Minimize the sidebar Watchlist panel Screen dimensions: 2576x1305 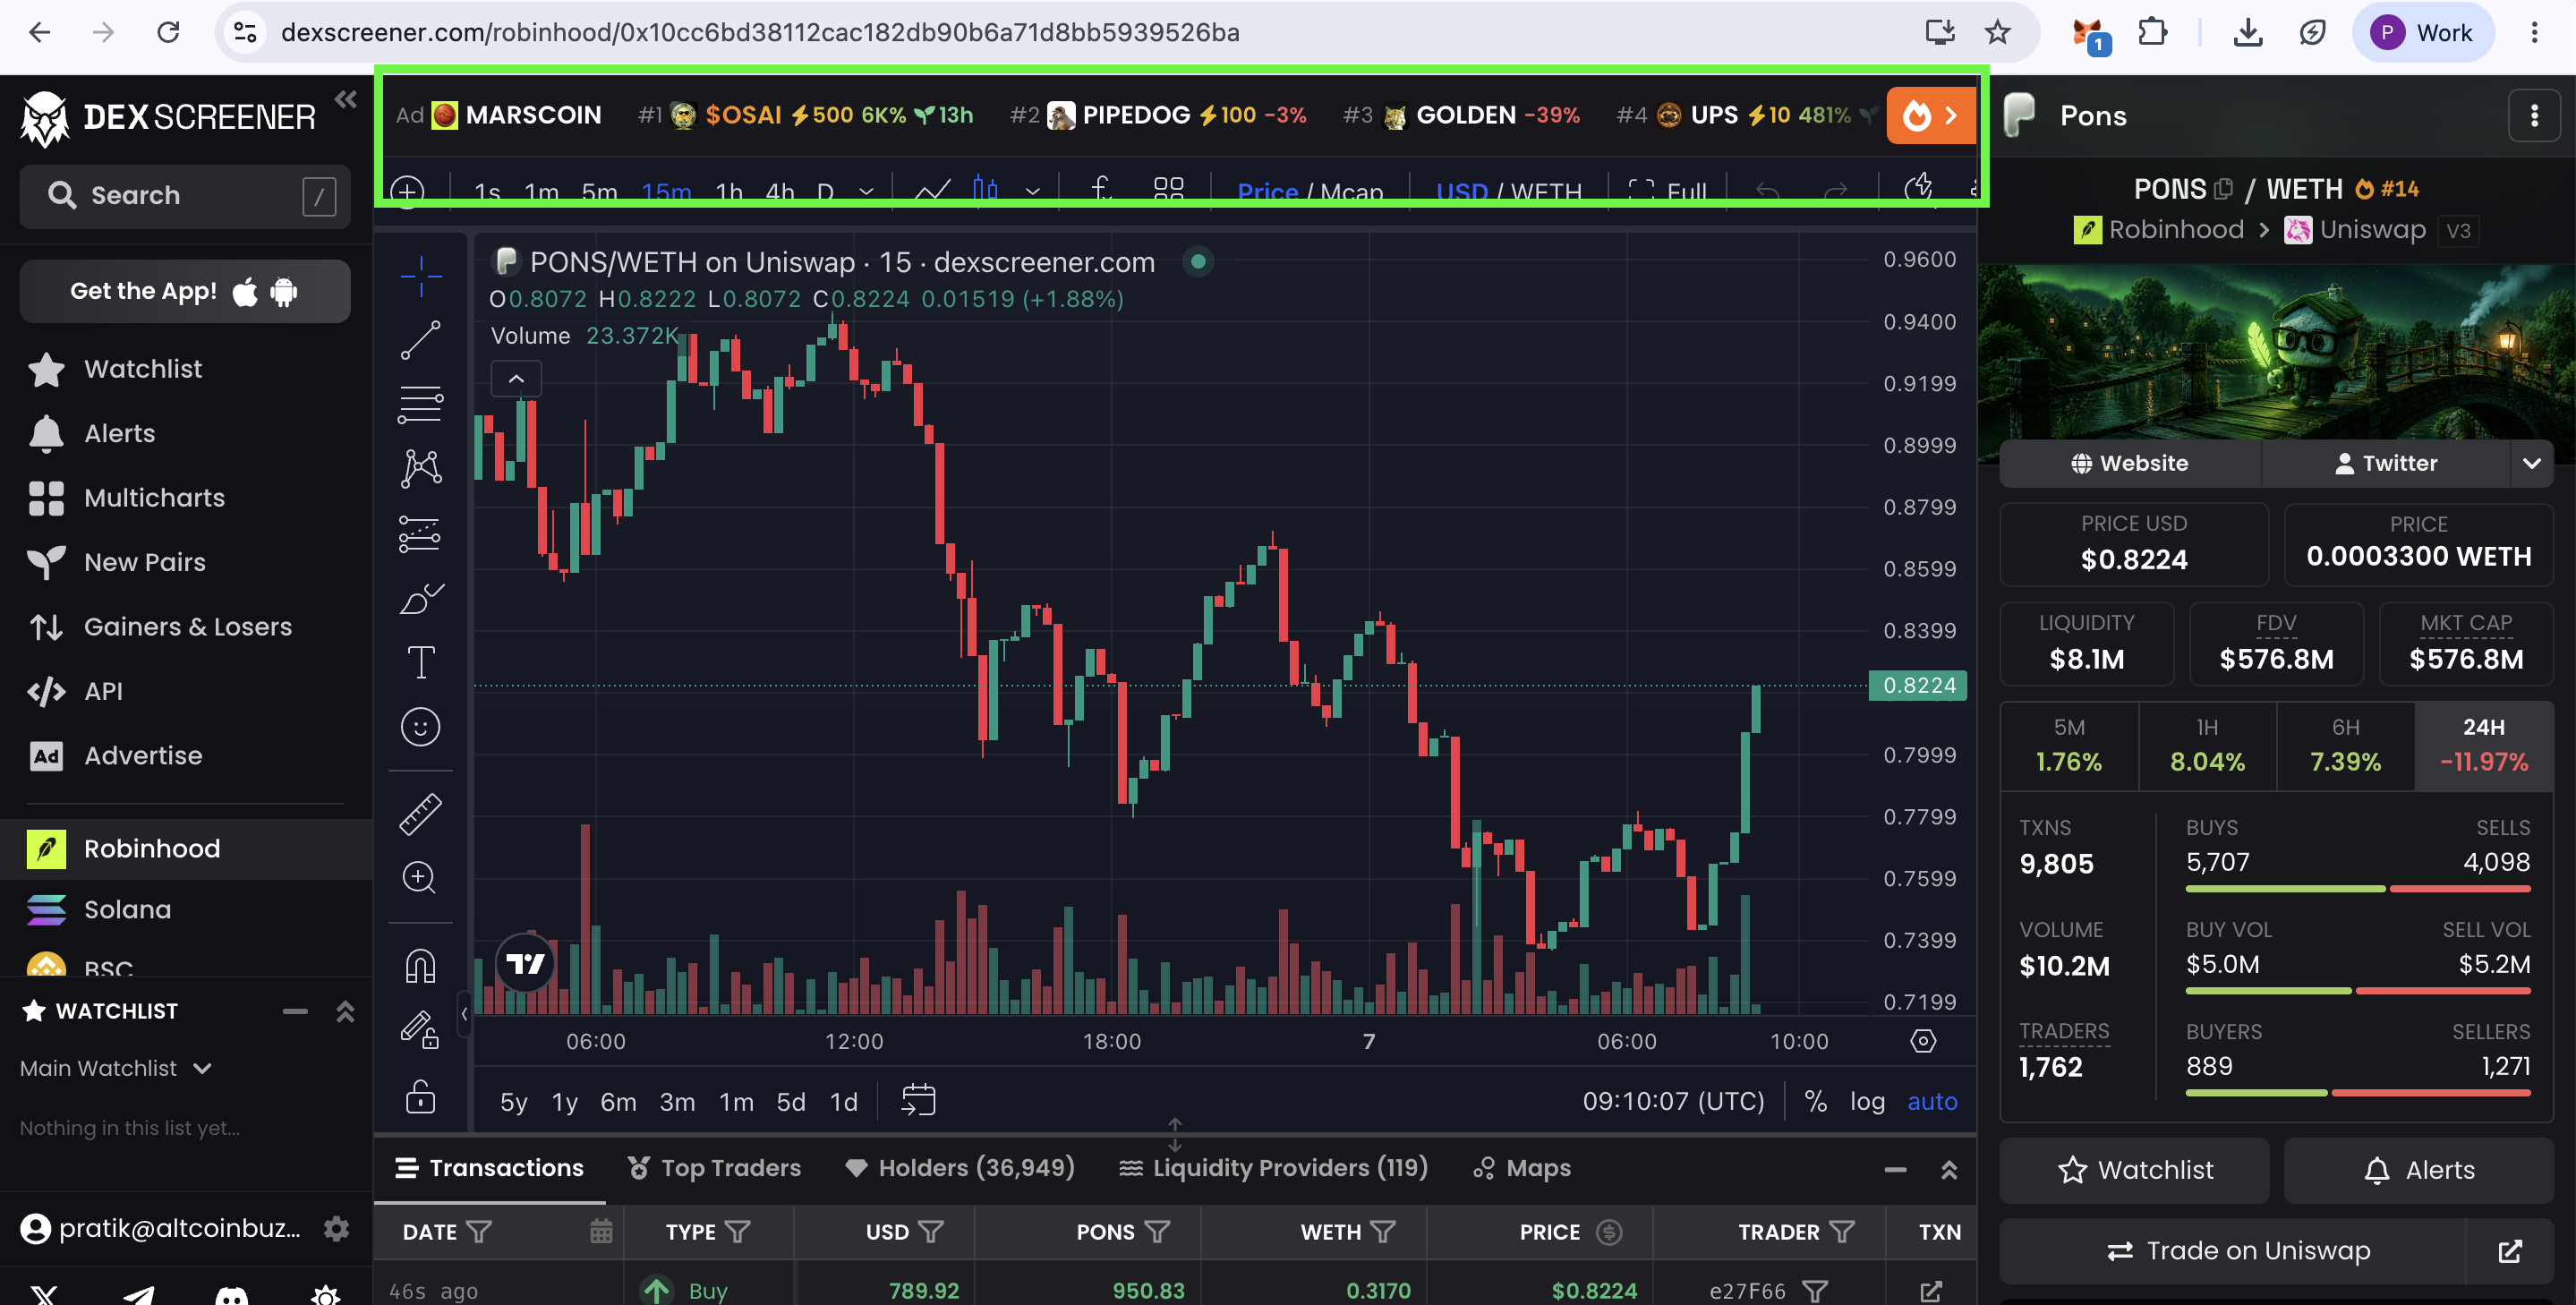[x=295, y=1011]
